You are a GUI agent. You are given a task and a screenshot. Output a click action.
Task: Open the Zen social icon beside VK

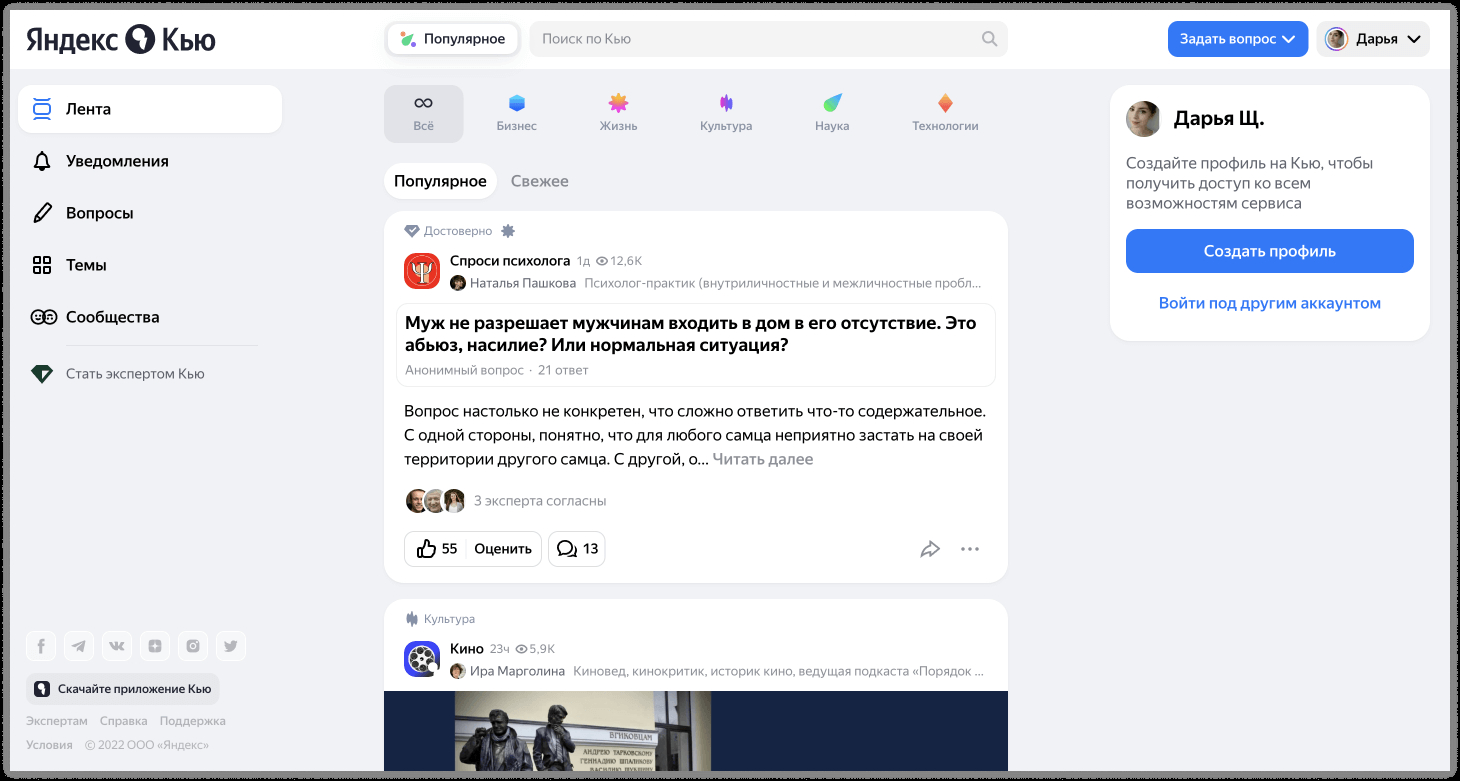pyautogui.click(x=155, y=646)
